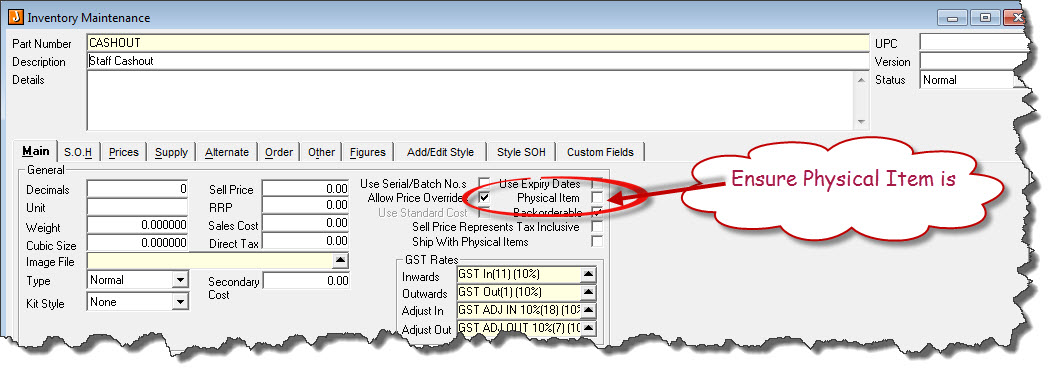Expand the Type dropdown set to Normal
Screen dimensions: 1059x376
pos(180,279)
